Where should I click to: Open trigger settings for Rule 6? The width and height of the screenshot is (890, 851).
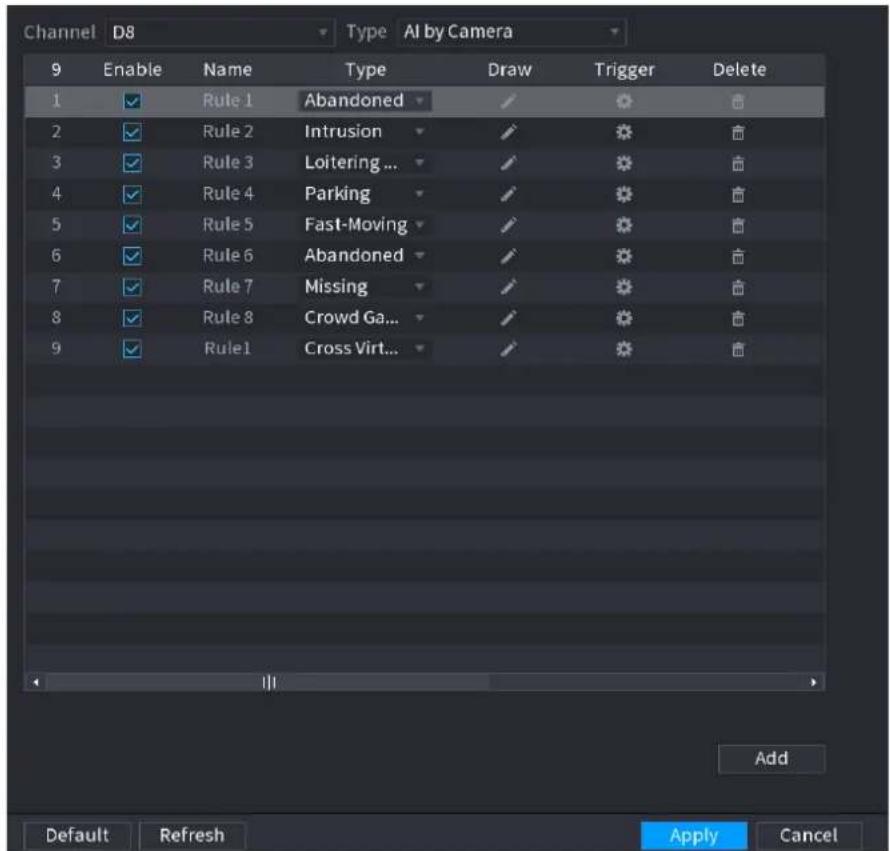point(624,257)
